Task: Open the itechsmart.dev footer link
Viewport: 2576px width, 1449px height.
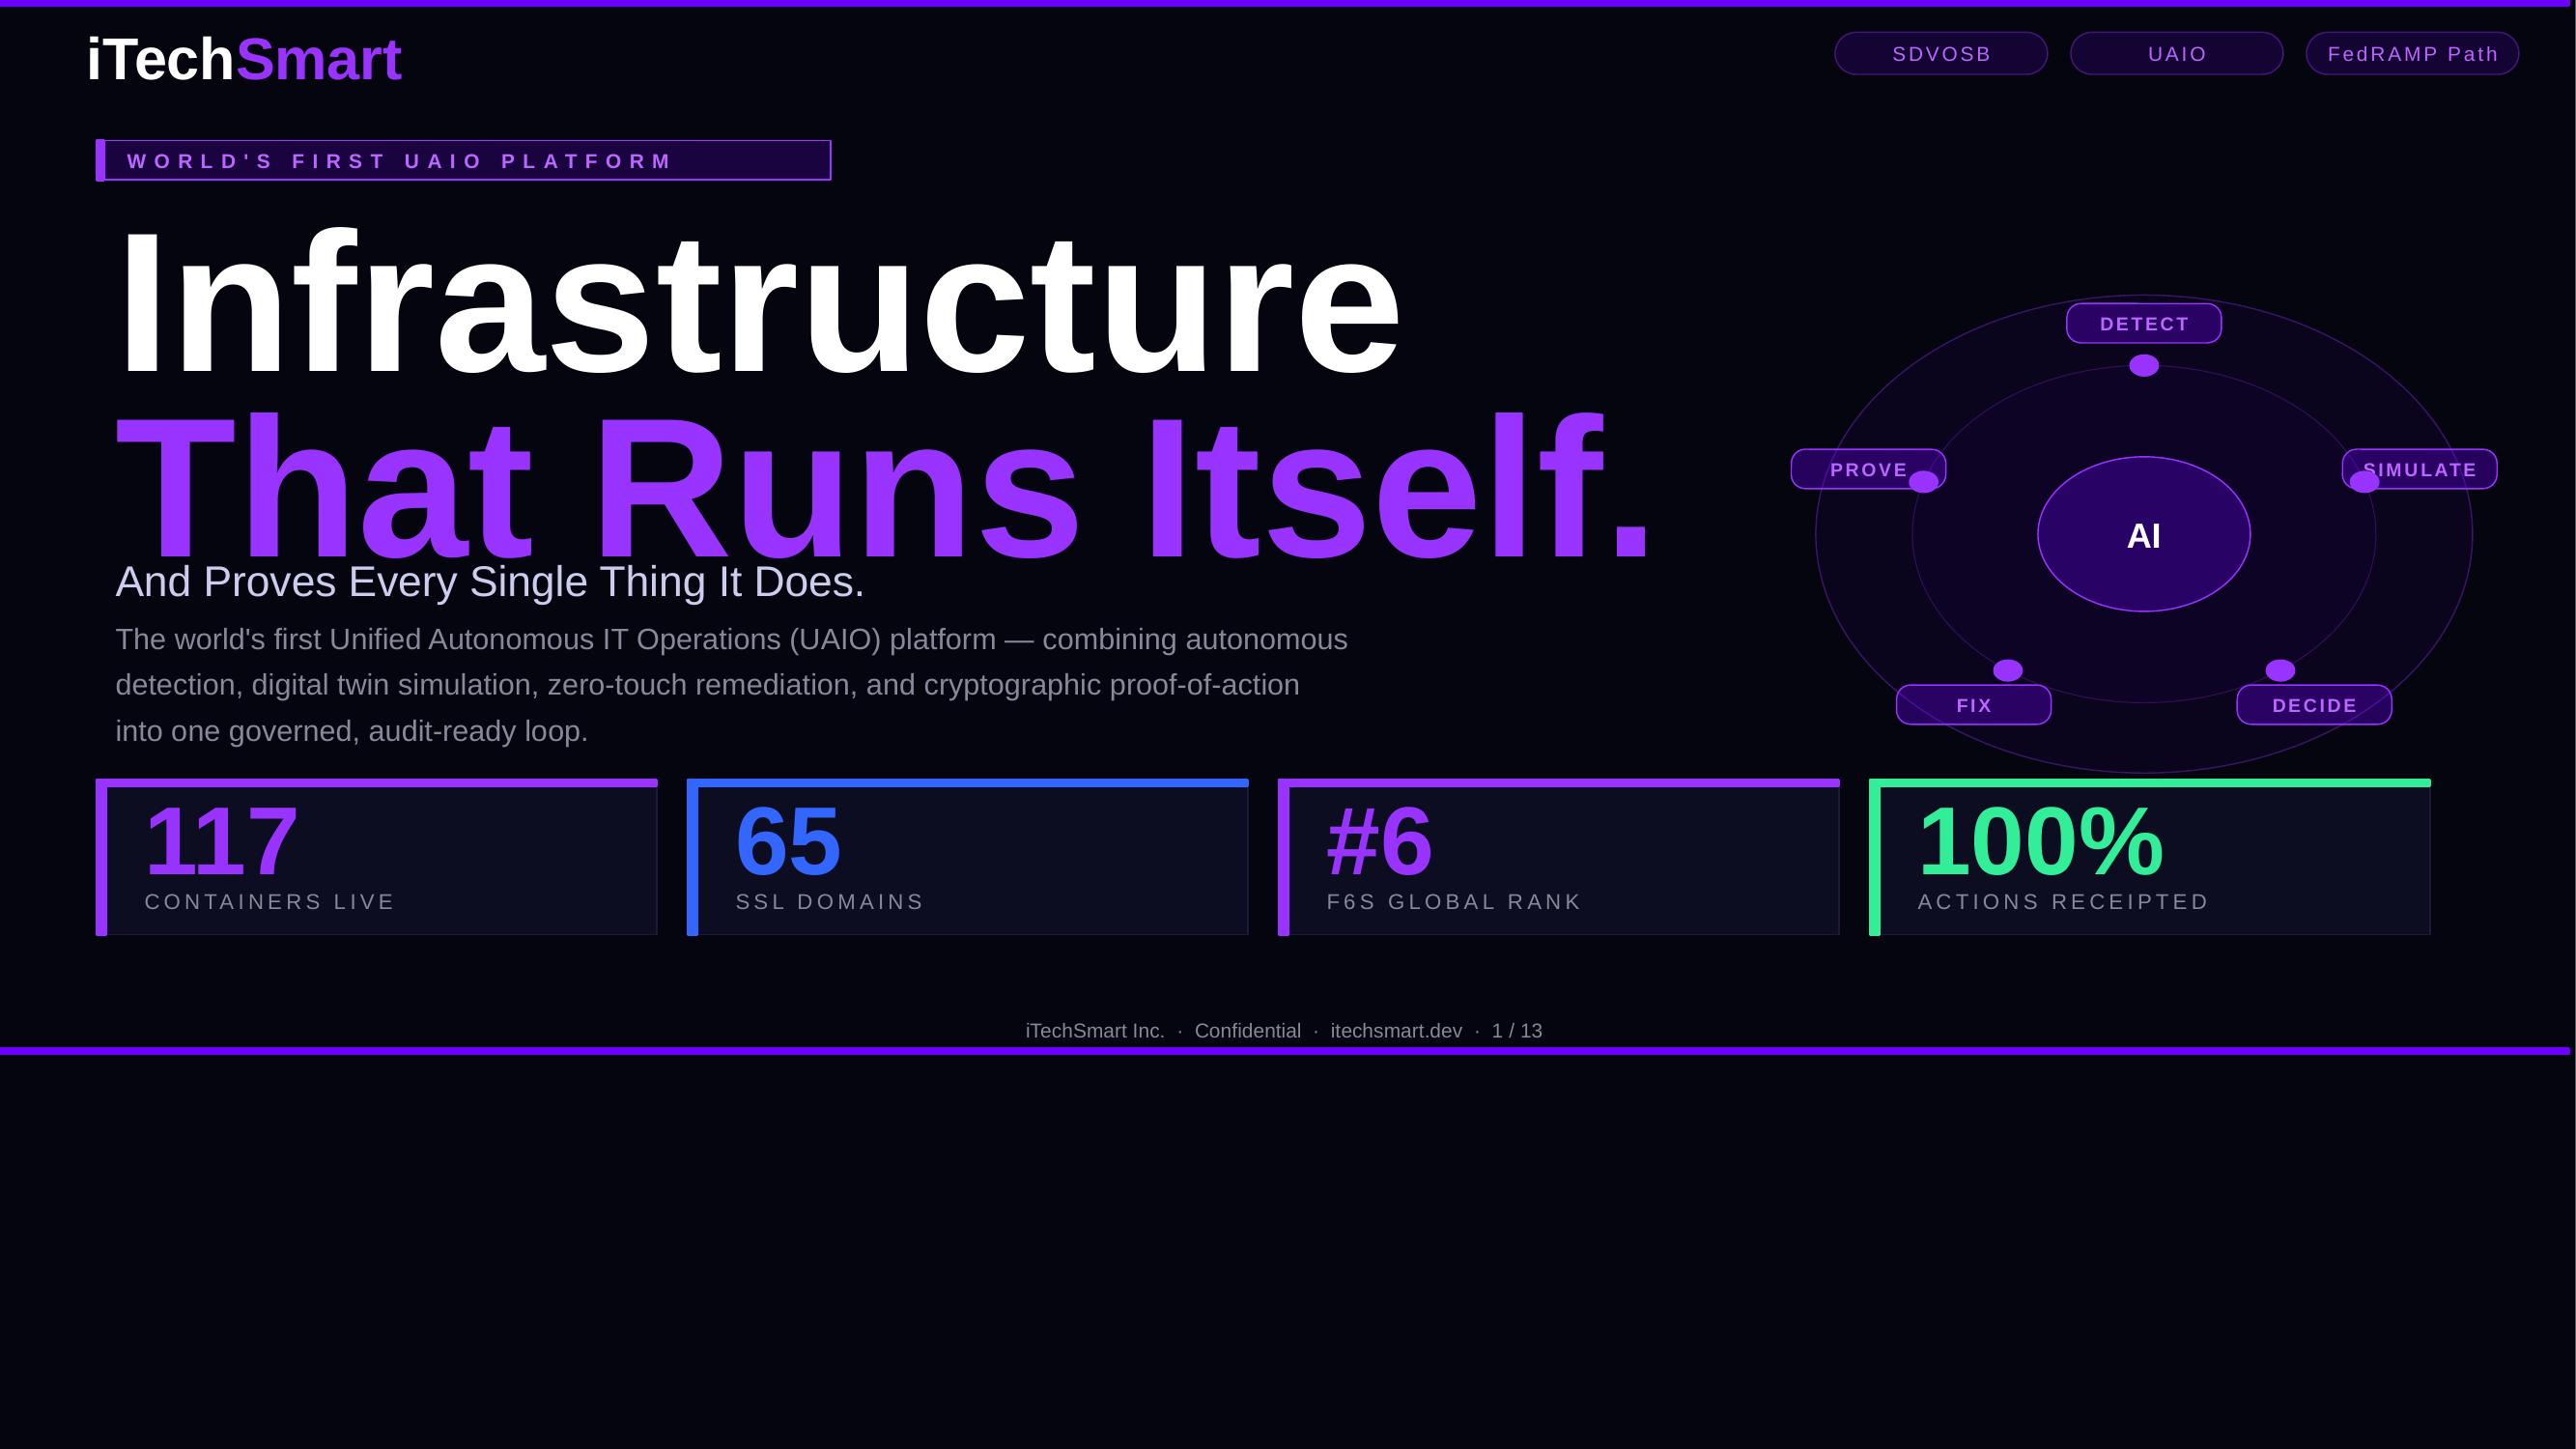Action: pyautogui.click(x=1396, y=1031)
